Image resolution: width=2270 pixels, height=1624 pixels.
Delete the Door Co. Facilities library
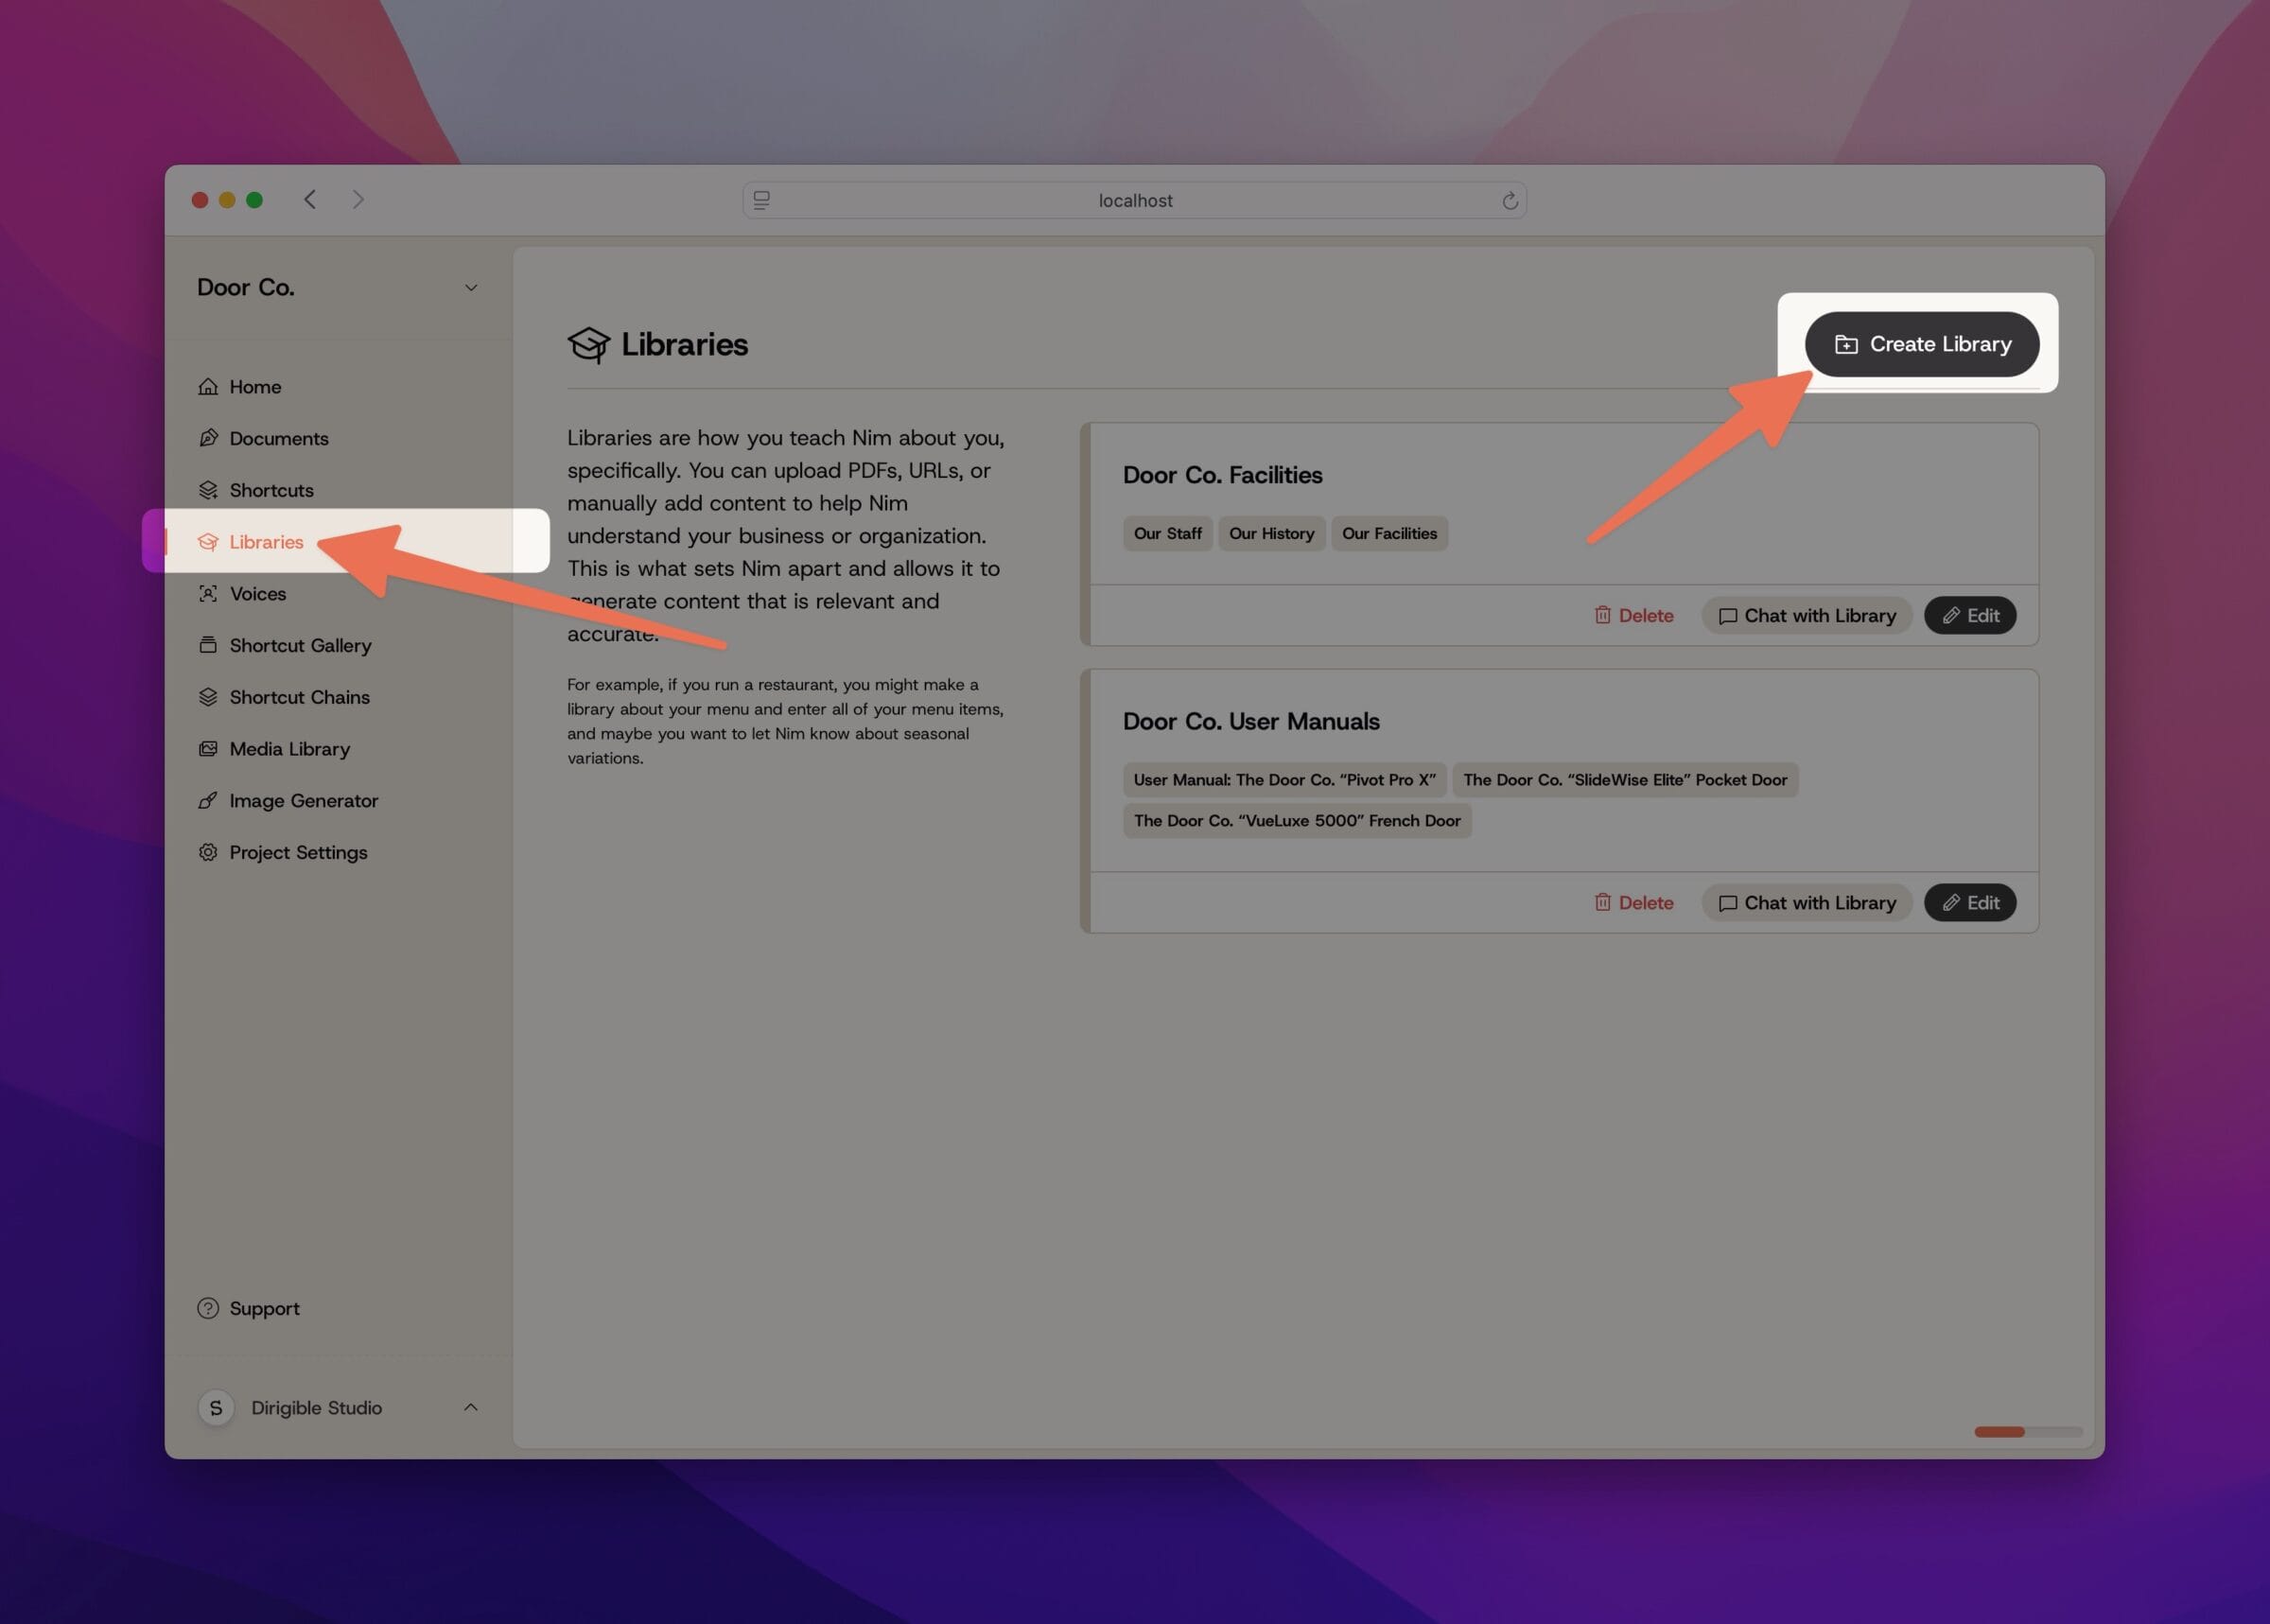point(1633,615)
